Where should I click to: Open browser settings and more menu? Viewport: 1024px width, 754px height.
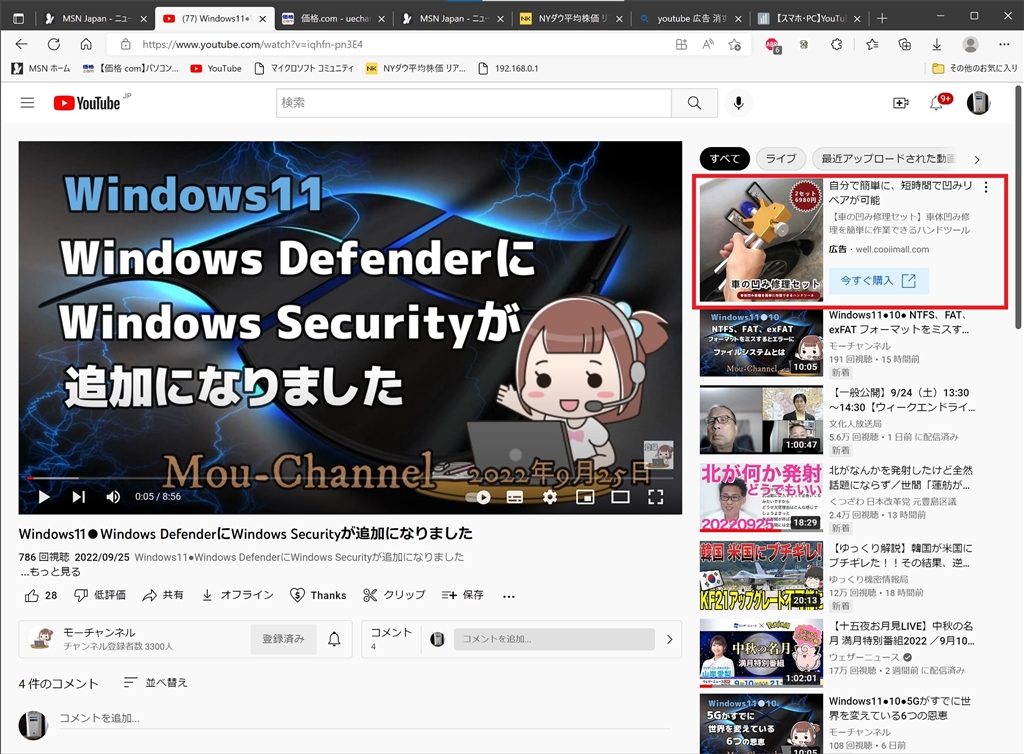[1004, 44]
